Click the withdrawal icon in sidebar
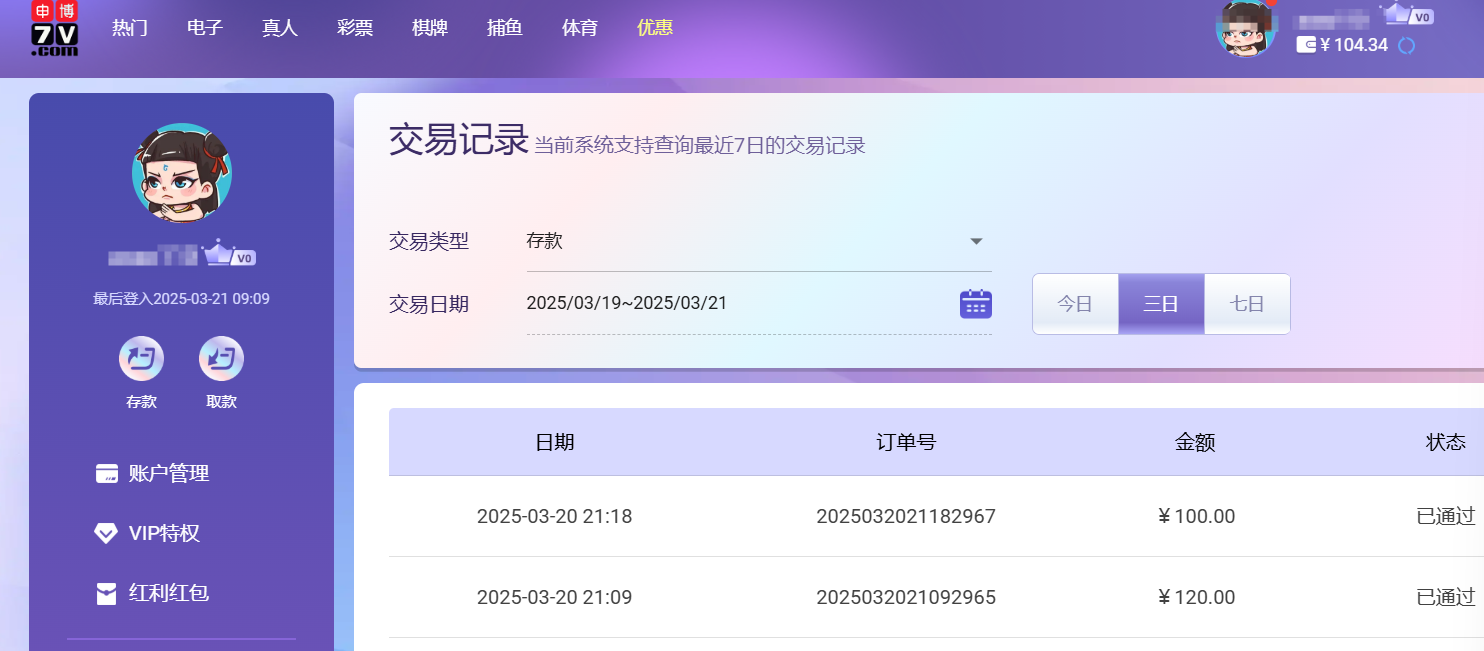Viewport: 1484px width, 651px height. [x=221, y=359]
